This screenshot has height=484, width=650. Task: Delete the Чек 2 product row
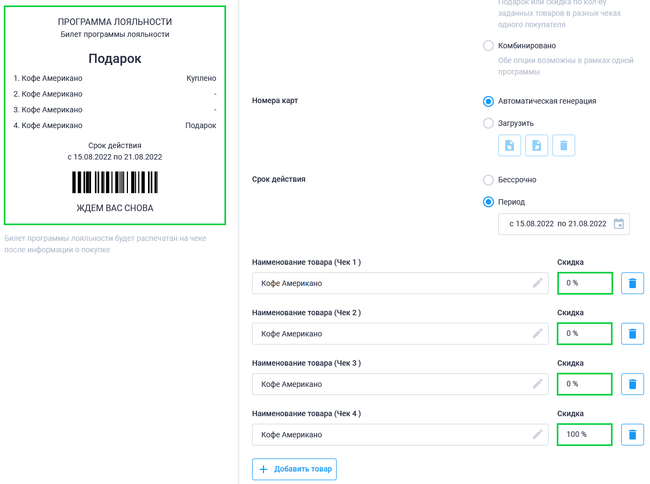[632, 334]
